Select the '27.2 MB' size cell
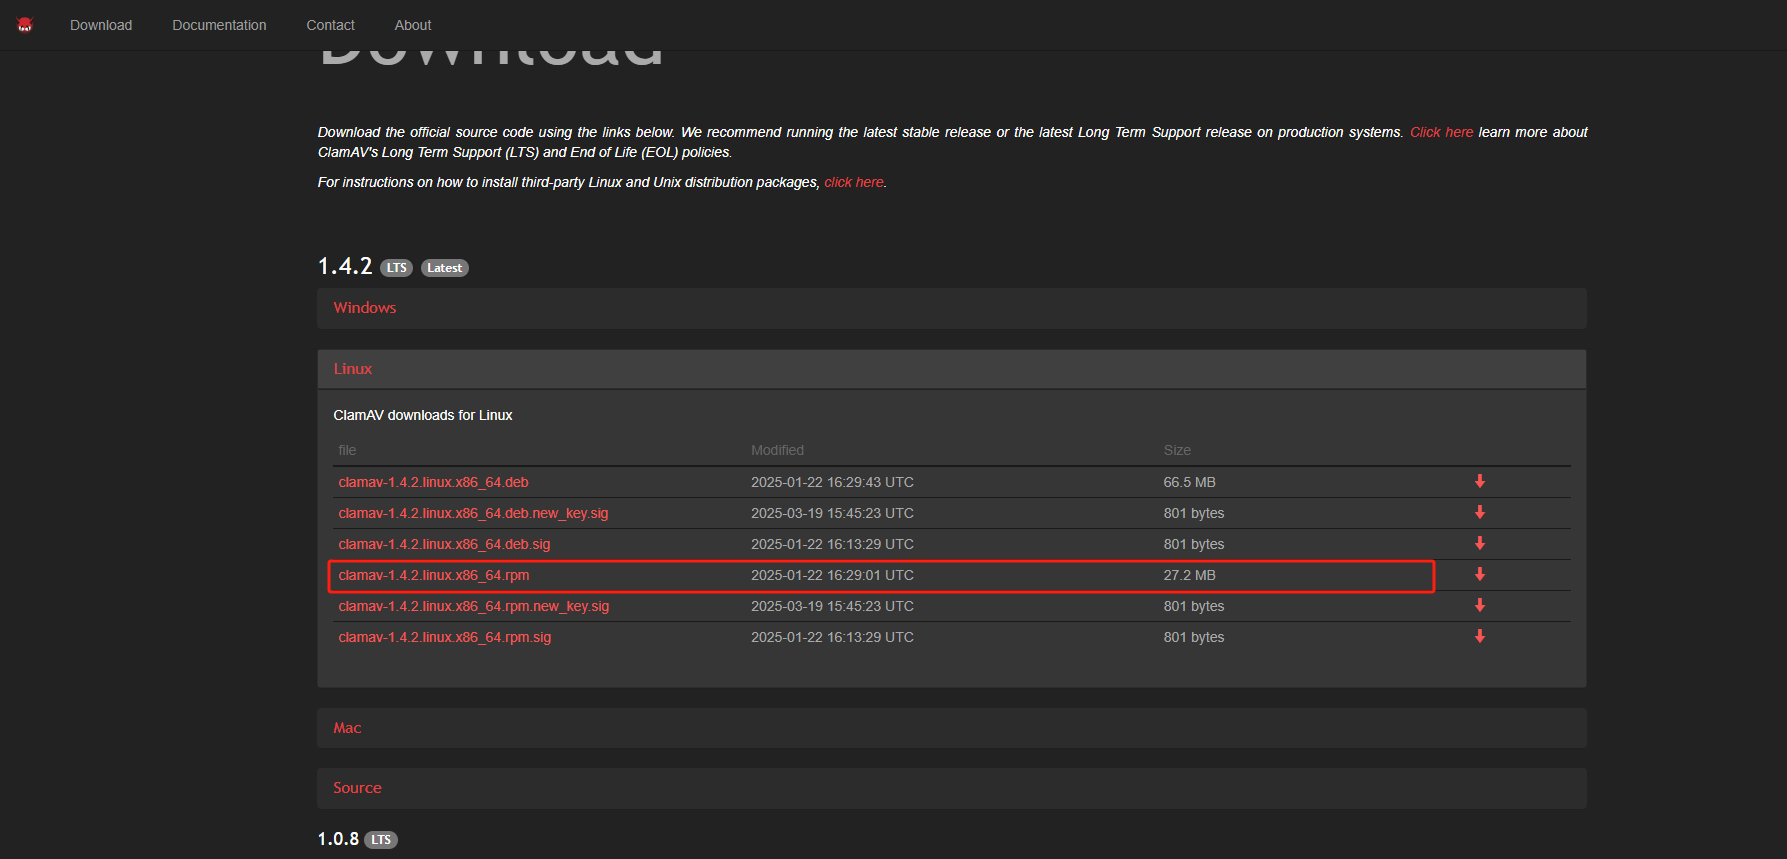Screen dimensions: 1787x859 click(1189, 575)
